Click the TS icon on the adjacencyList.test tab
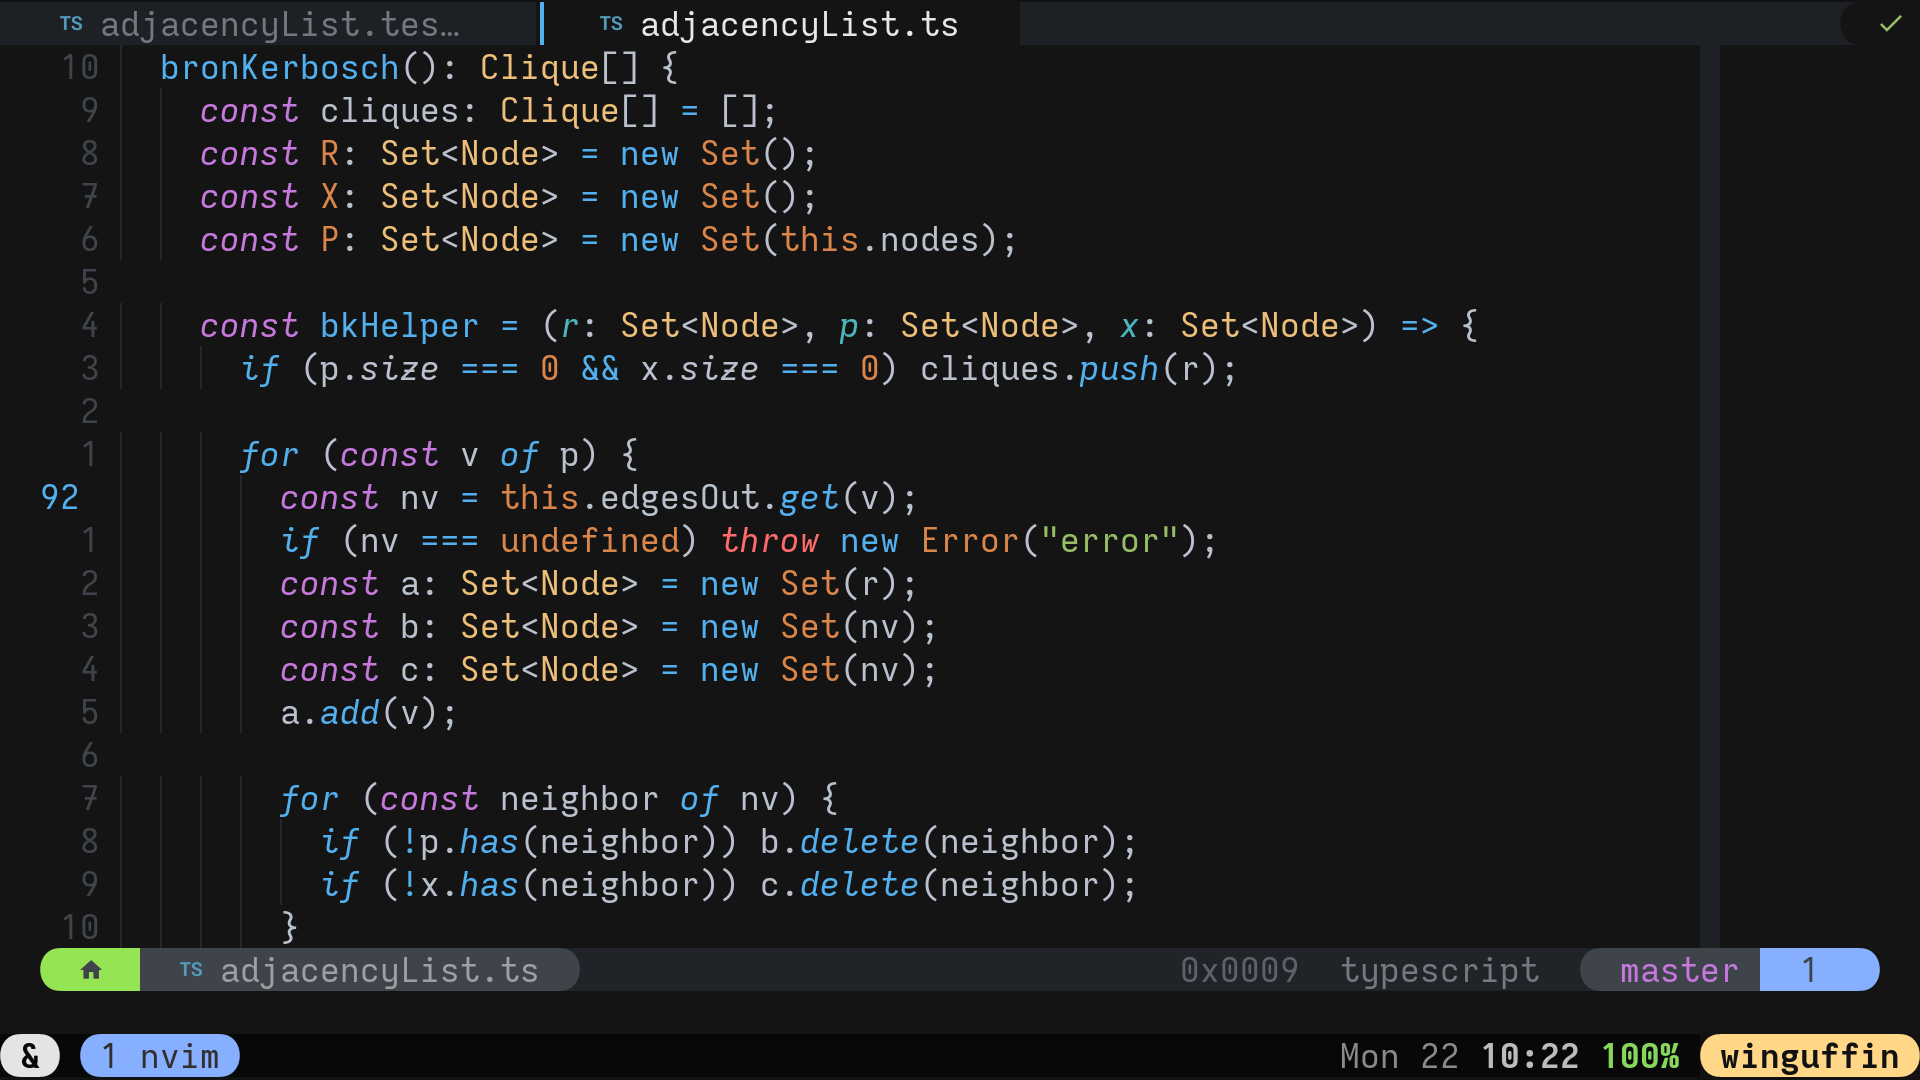 tap(71, 24)
